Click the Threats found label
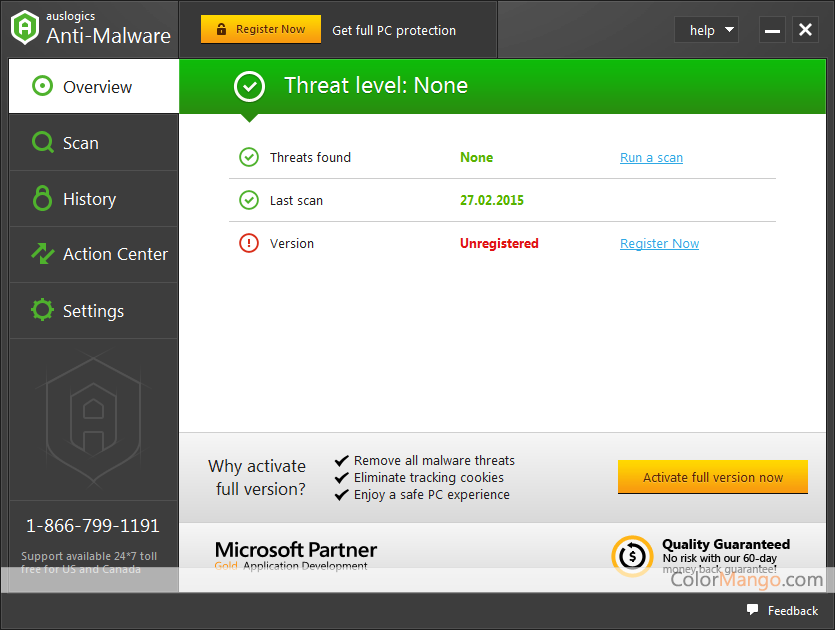Image resolution: width=835 pixels, height=630 pixels. coord(310,157)
